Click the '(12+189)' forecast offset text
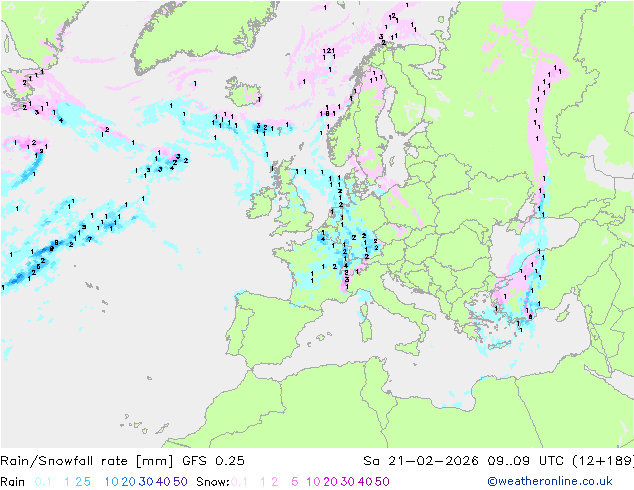Screen dimensions: 634x490 click(603, 461)
